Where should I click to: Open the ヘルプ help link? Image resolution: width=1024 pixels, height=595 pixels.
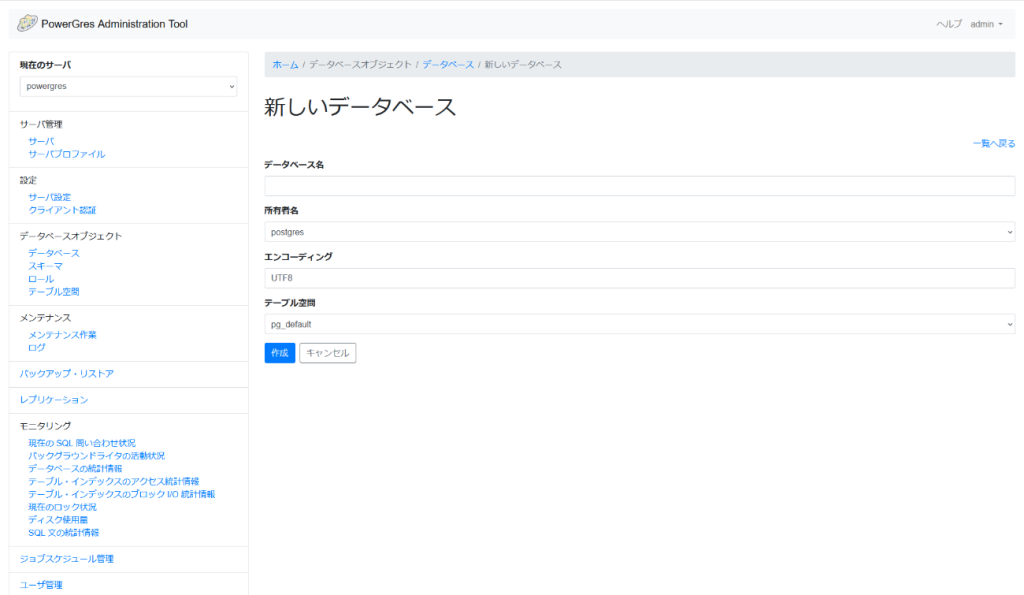(949, 24)
